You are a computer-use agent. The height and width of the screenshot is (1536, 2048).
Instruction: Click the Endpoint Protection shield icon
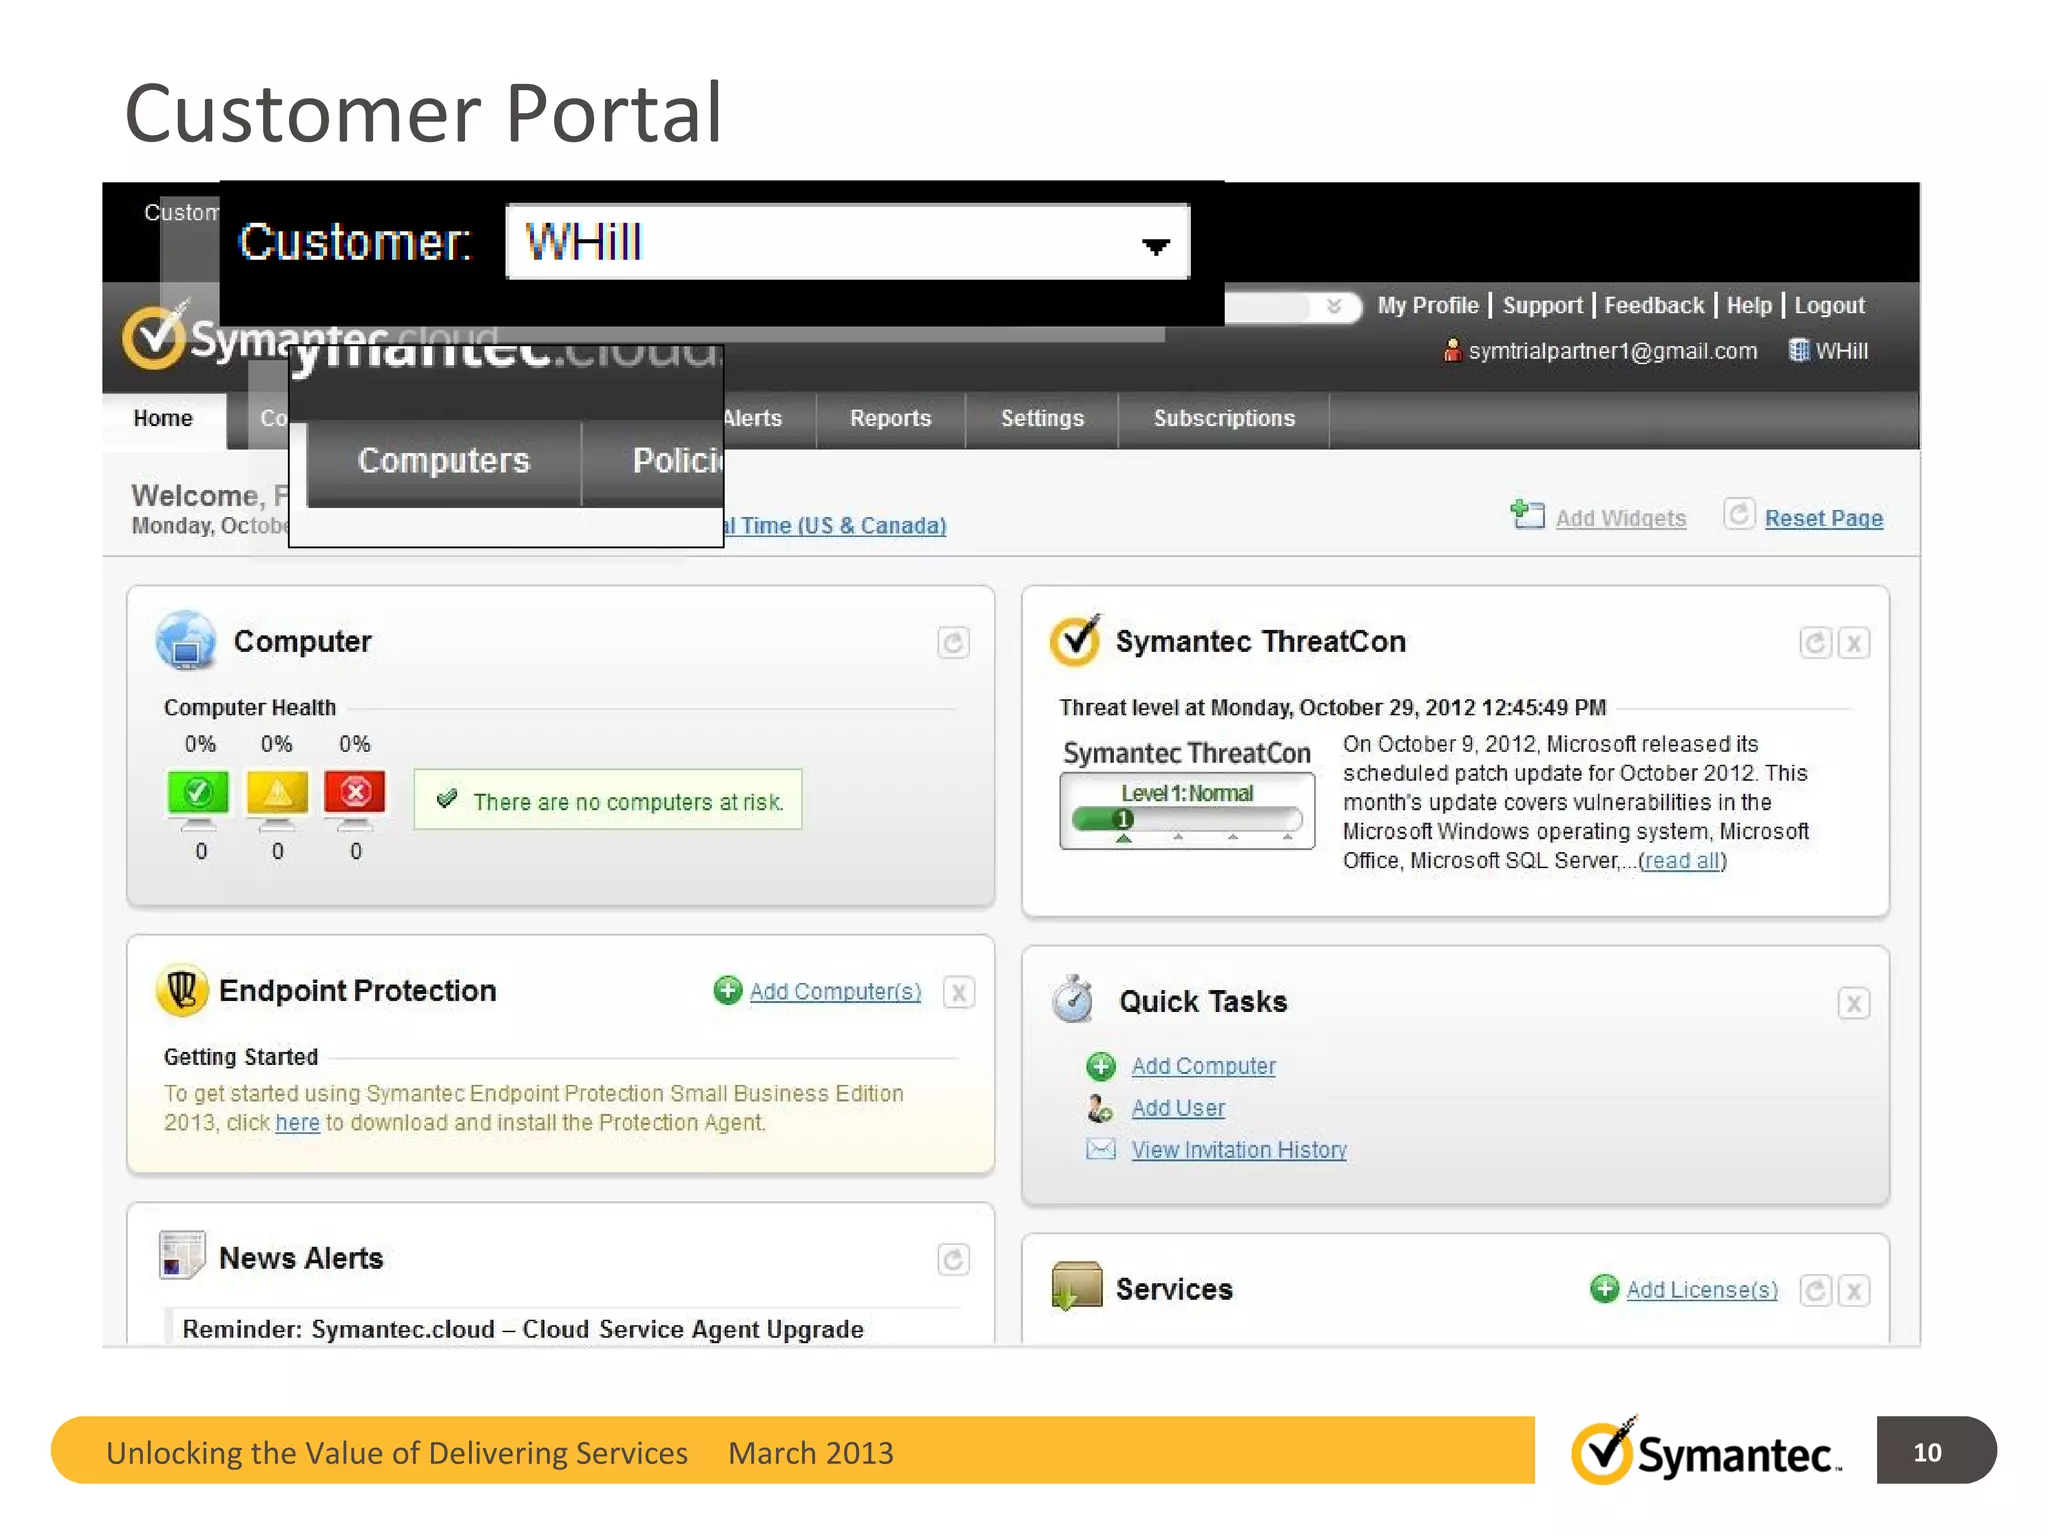(182, 990)
